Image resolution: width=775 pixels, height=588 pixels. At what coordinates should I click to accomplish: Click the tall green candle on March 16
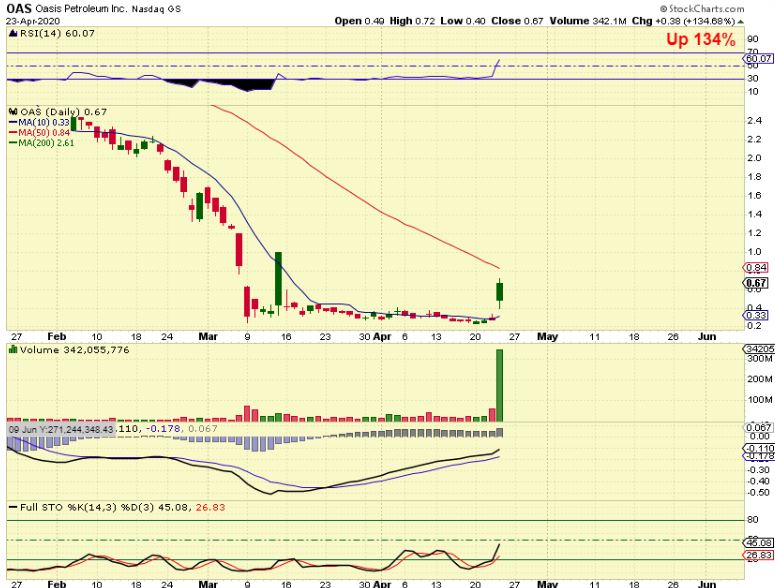(278, 279)
